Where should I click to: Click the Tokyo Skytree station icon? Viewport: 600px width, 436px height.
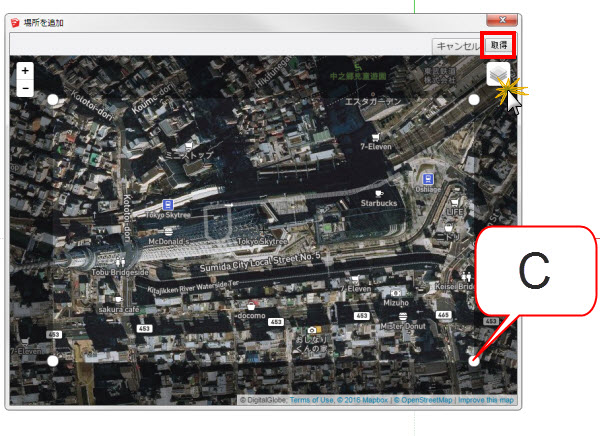tap(168, 205)
